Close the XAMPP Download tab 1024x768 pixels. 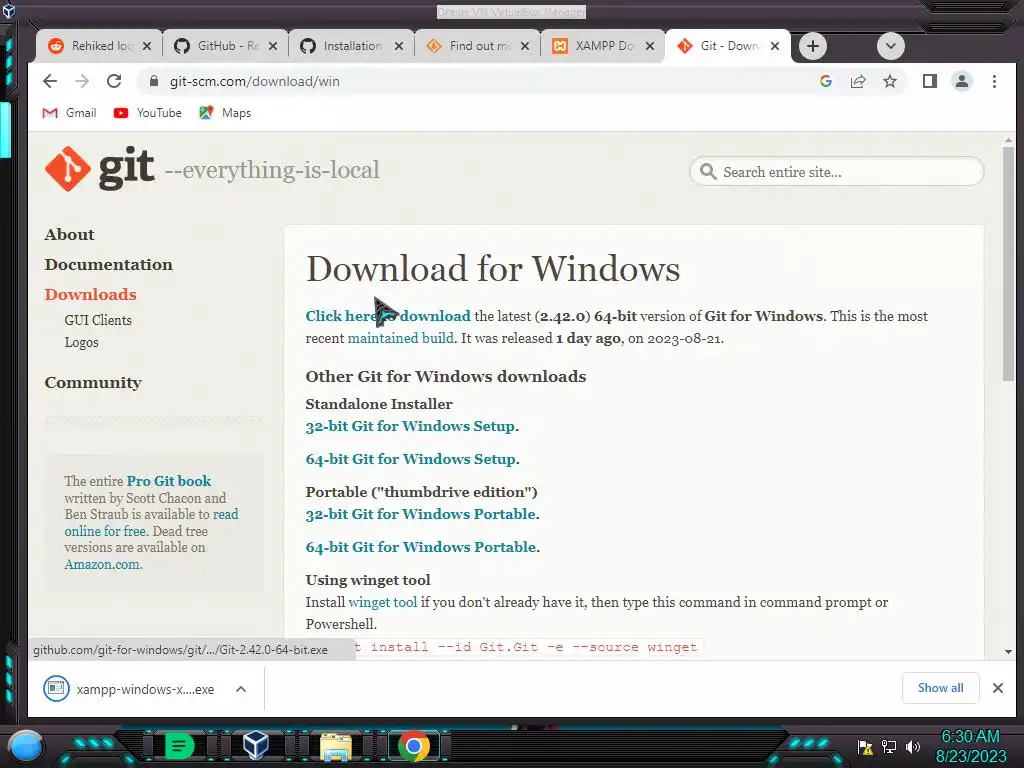tap(650, 46)
